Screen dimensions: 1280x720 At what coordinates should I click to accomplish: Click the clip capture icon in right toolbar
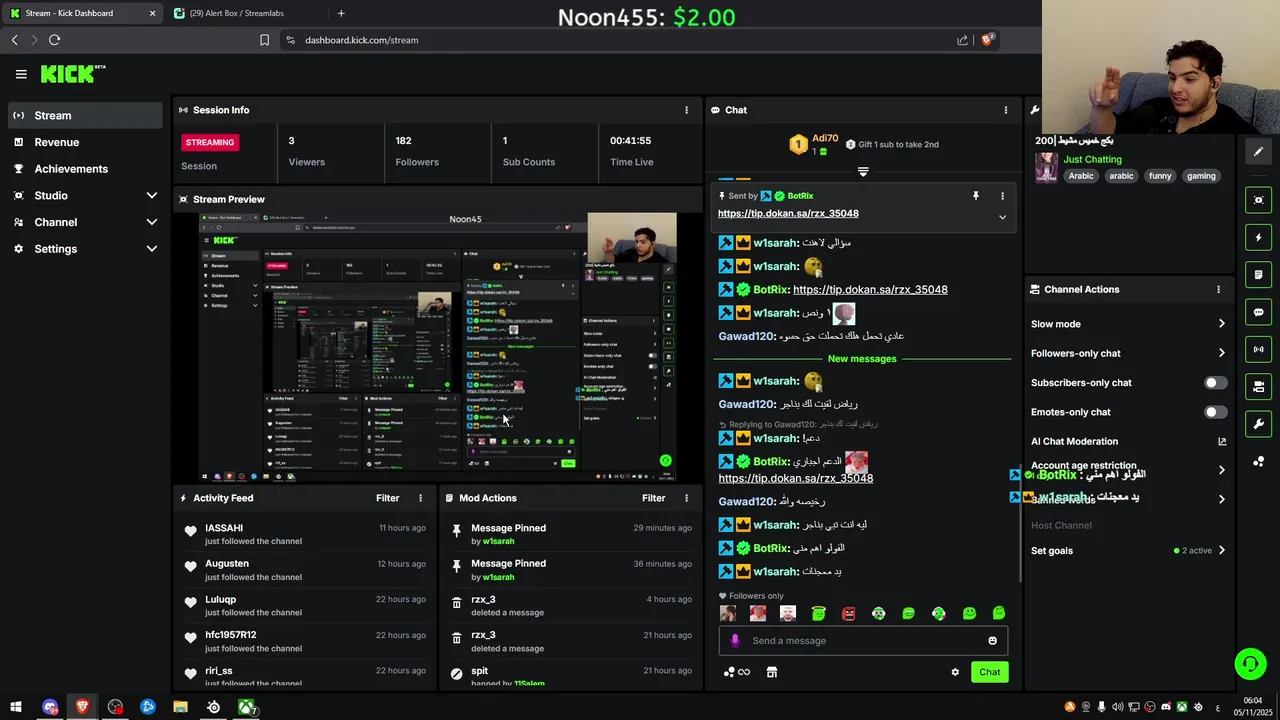coord(1259,200)
